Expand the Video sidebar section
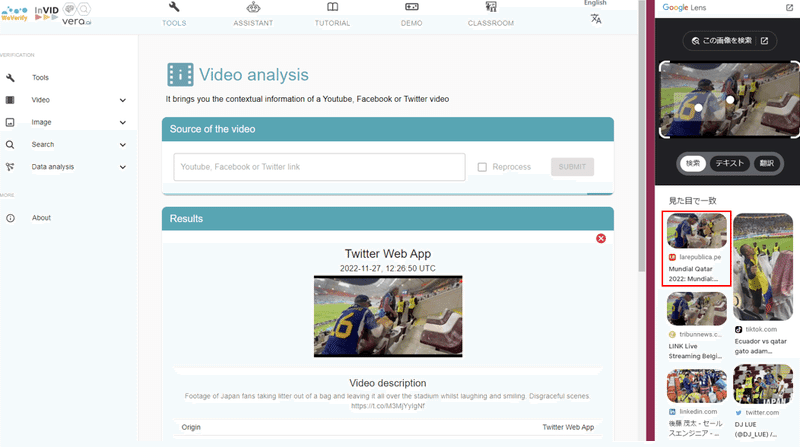Viewport: 800px width, 447px height. 123,100
